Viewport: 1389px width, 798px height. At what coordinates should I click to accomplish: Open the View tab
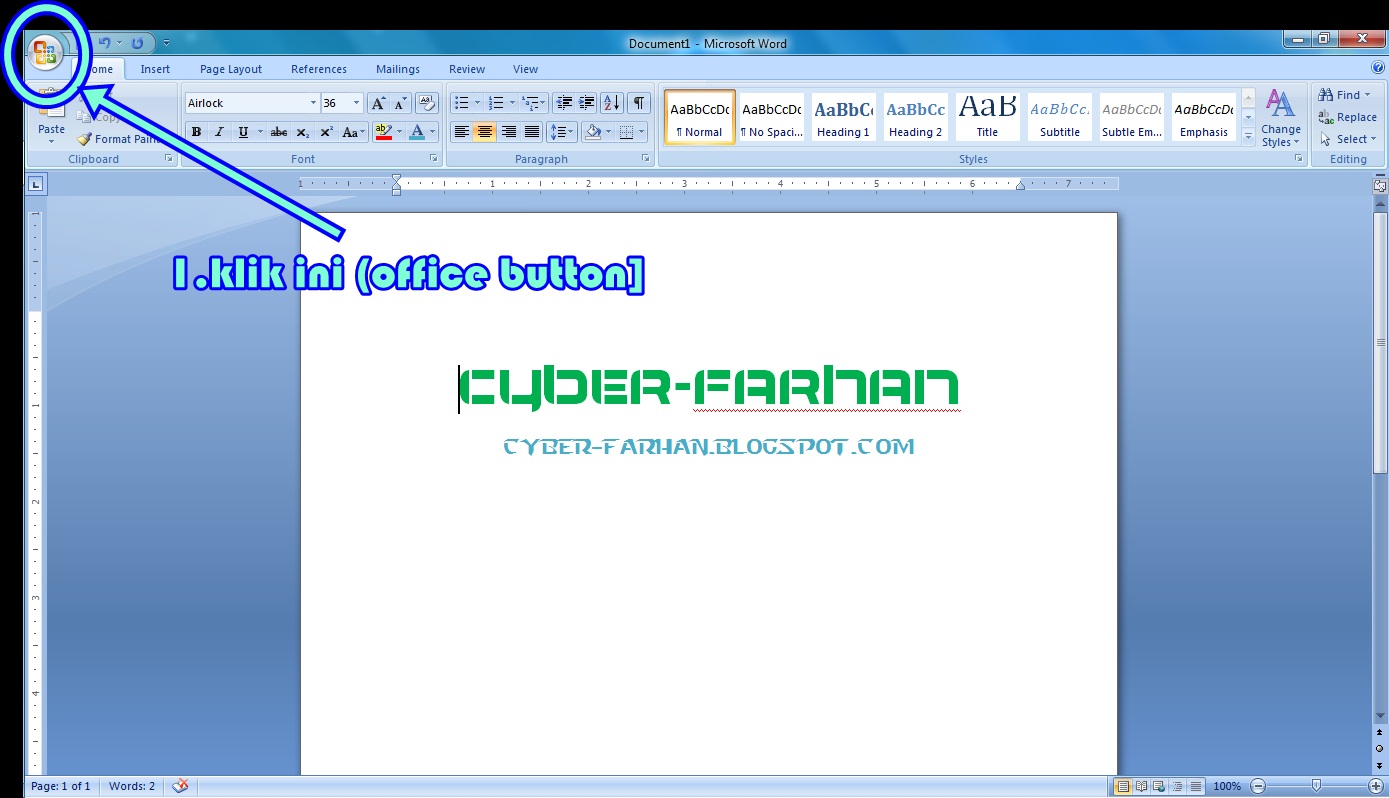(525, 69)
